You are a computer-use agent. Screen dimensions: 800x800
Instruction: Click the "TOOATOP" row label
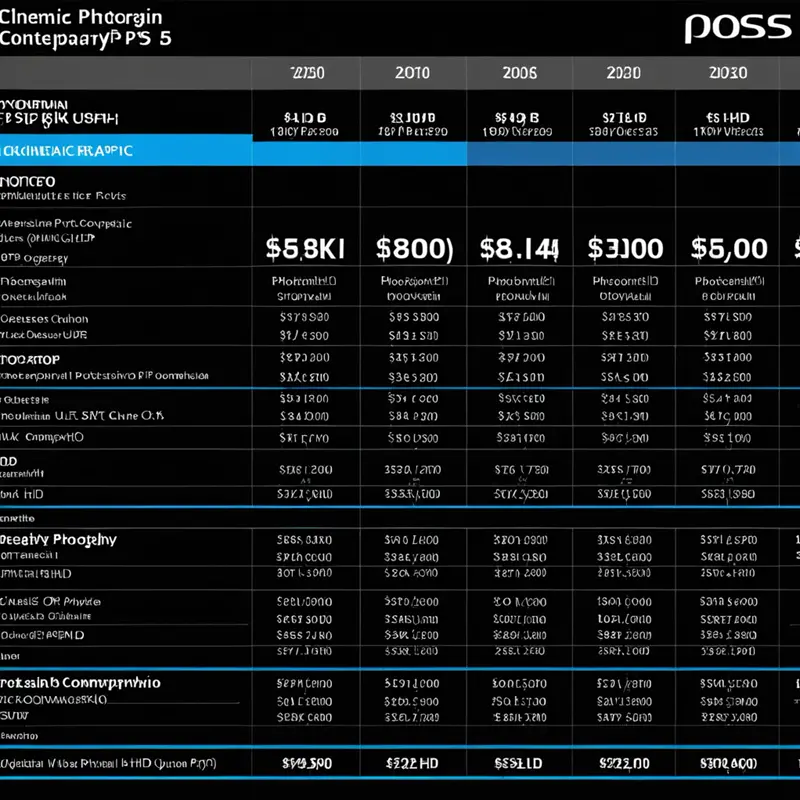30,360
